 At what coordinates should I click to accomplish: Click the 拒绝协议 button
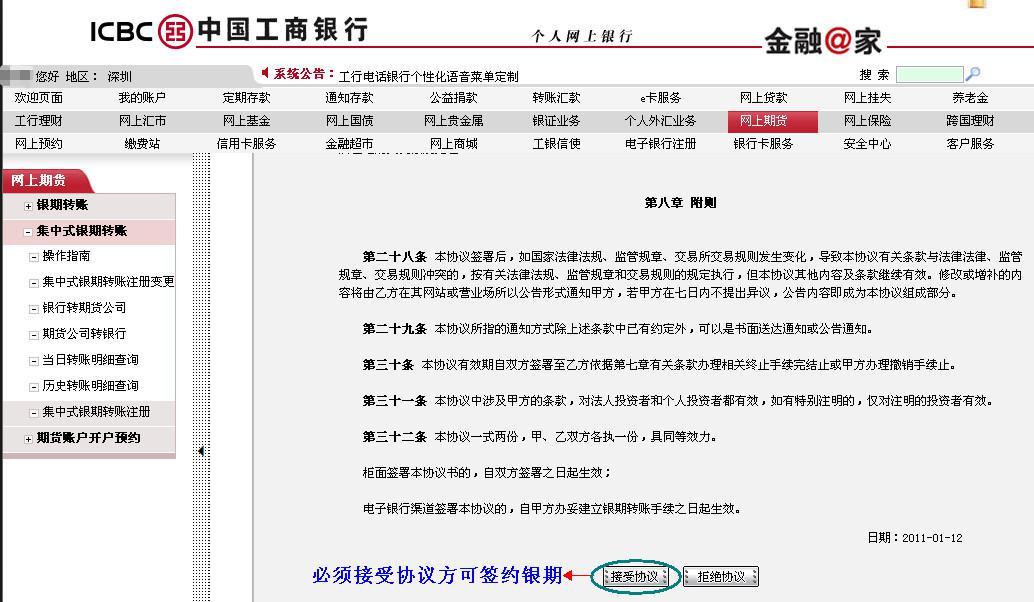(x=721, y=576)
